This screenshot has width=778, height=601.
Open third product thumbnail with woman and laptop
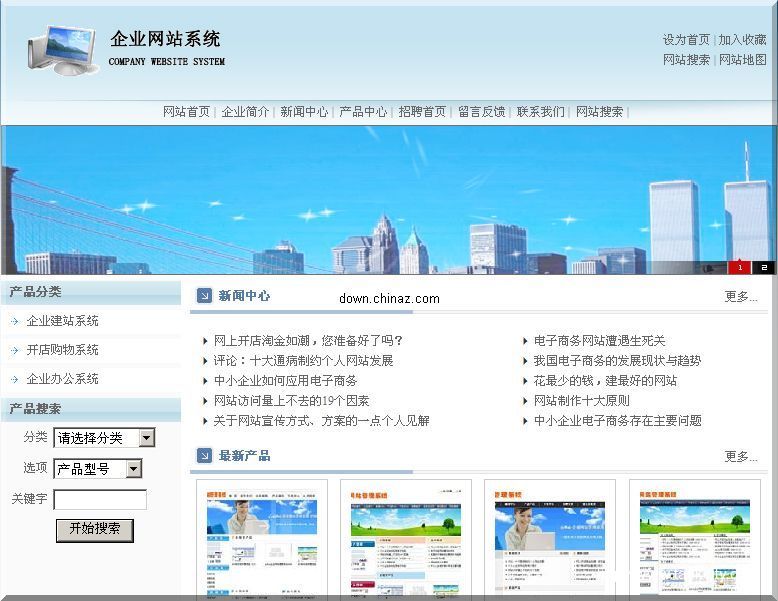[550, 540]
